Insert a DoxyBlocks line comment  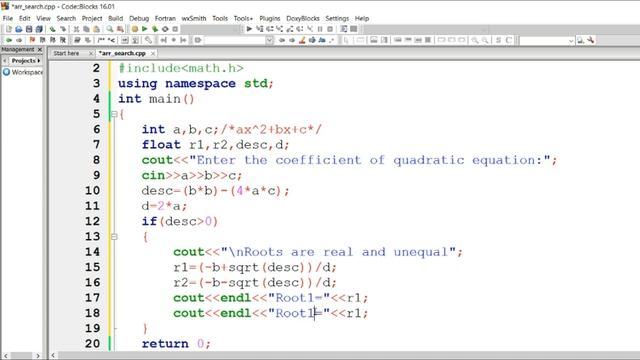pyautogui.click(x=111, y=40)
